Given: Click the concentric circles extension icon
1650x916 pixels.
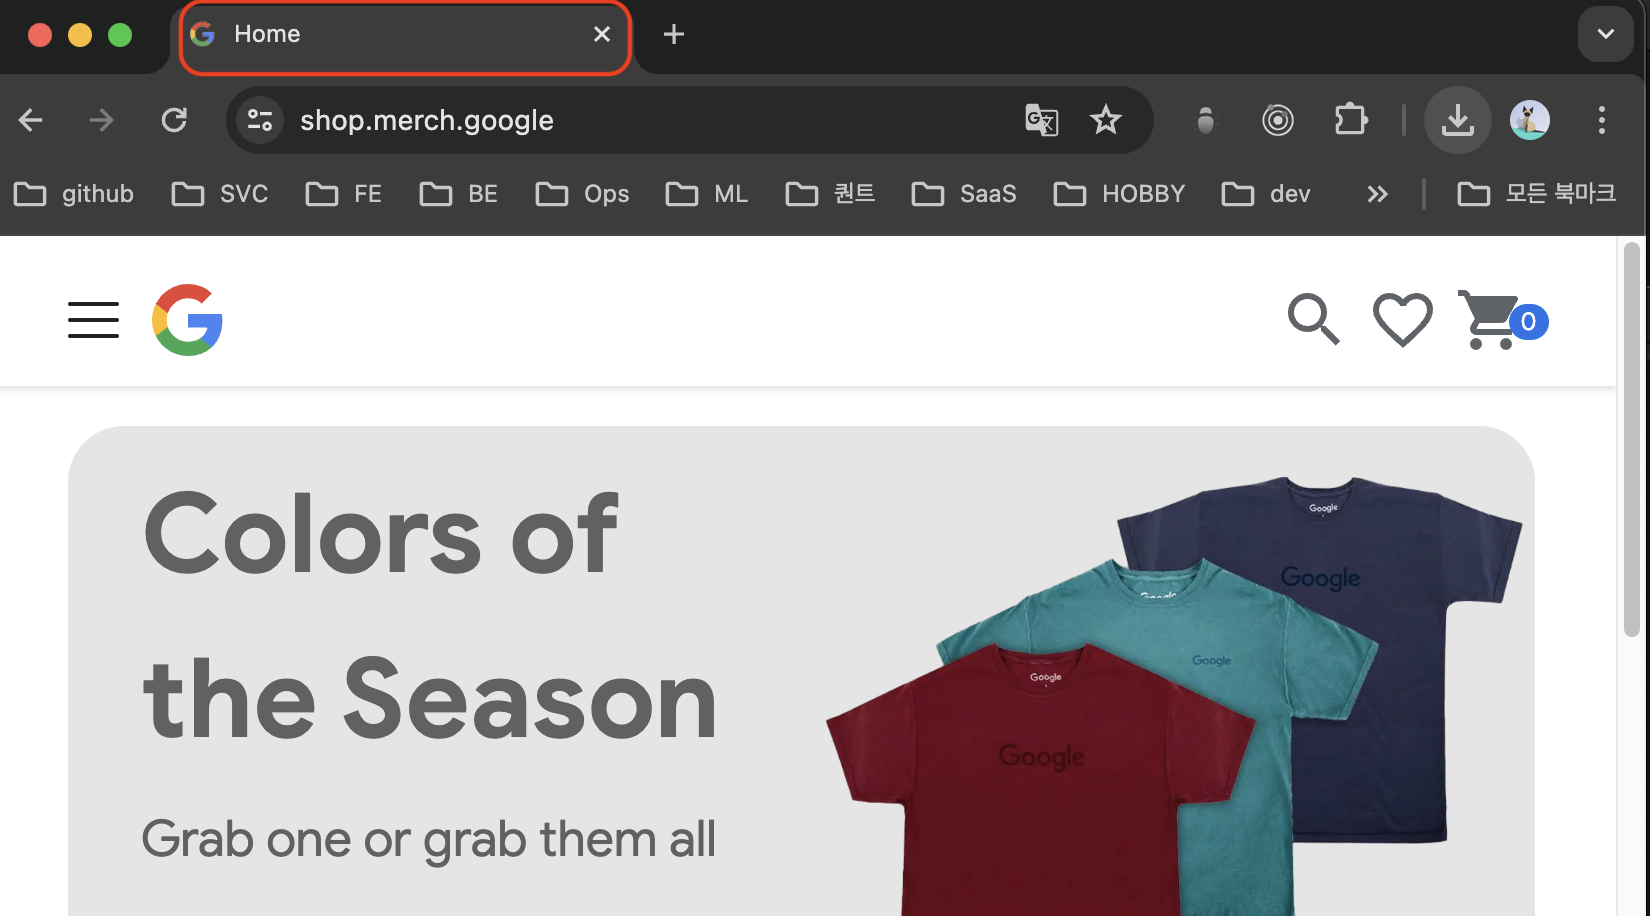Looking at the screenshot, I should click(1278, 120).
